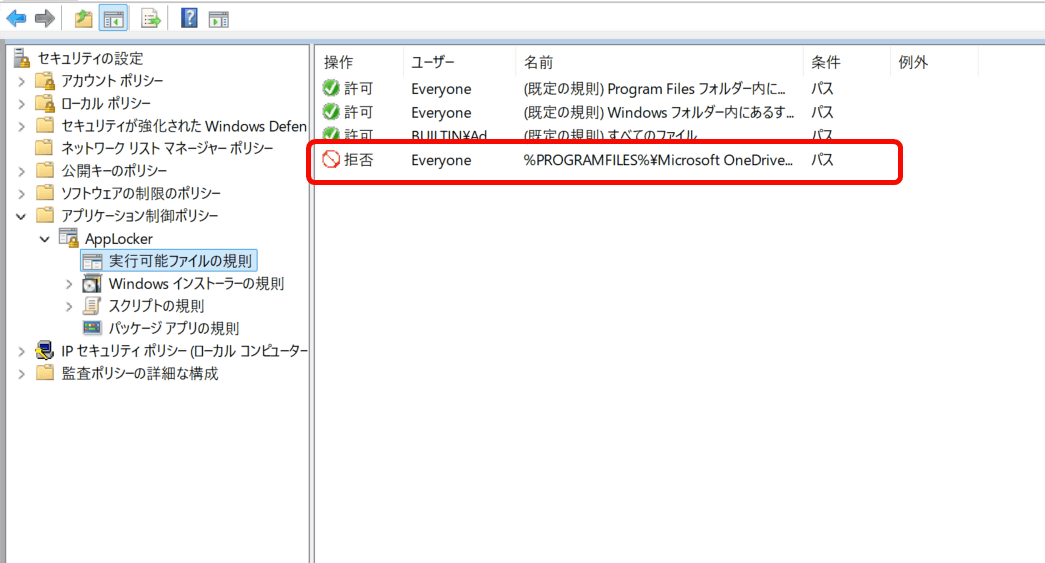Toggle the Show/Hide Action Pane icon
This screenshot has width=1045, height=563.
(x=218, y=18)
